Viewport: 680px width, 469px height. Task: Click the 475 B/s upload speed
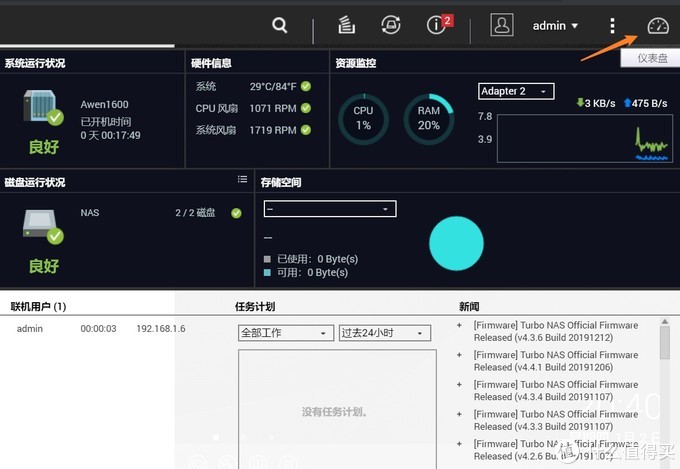tap(645, 103)
